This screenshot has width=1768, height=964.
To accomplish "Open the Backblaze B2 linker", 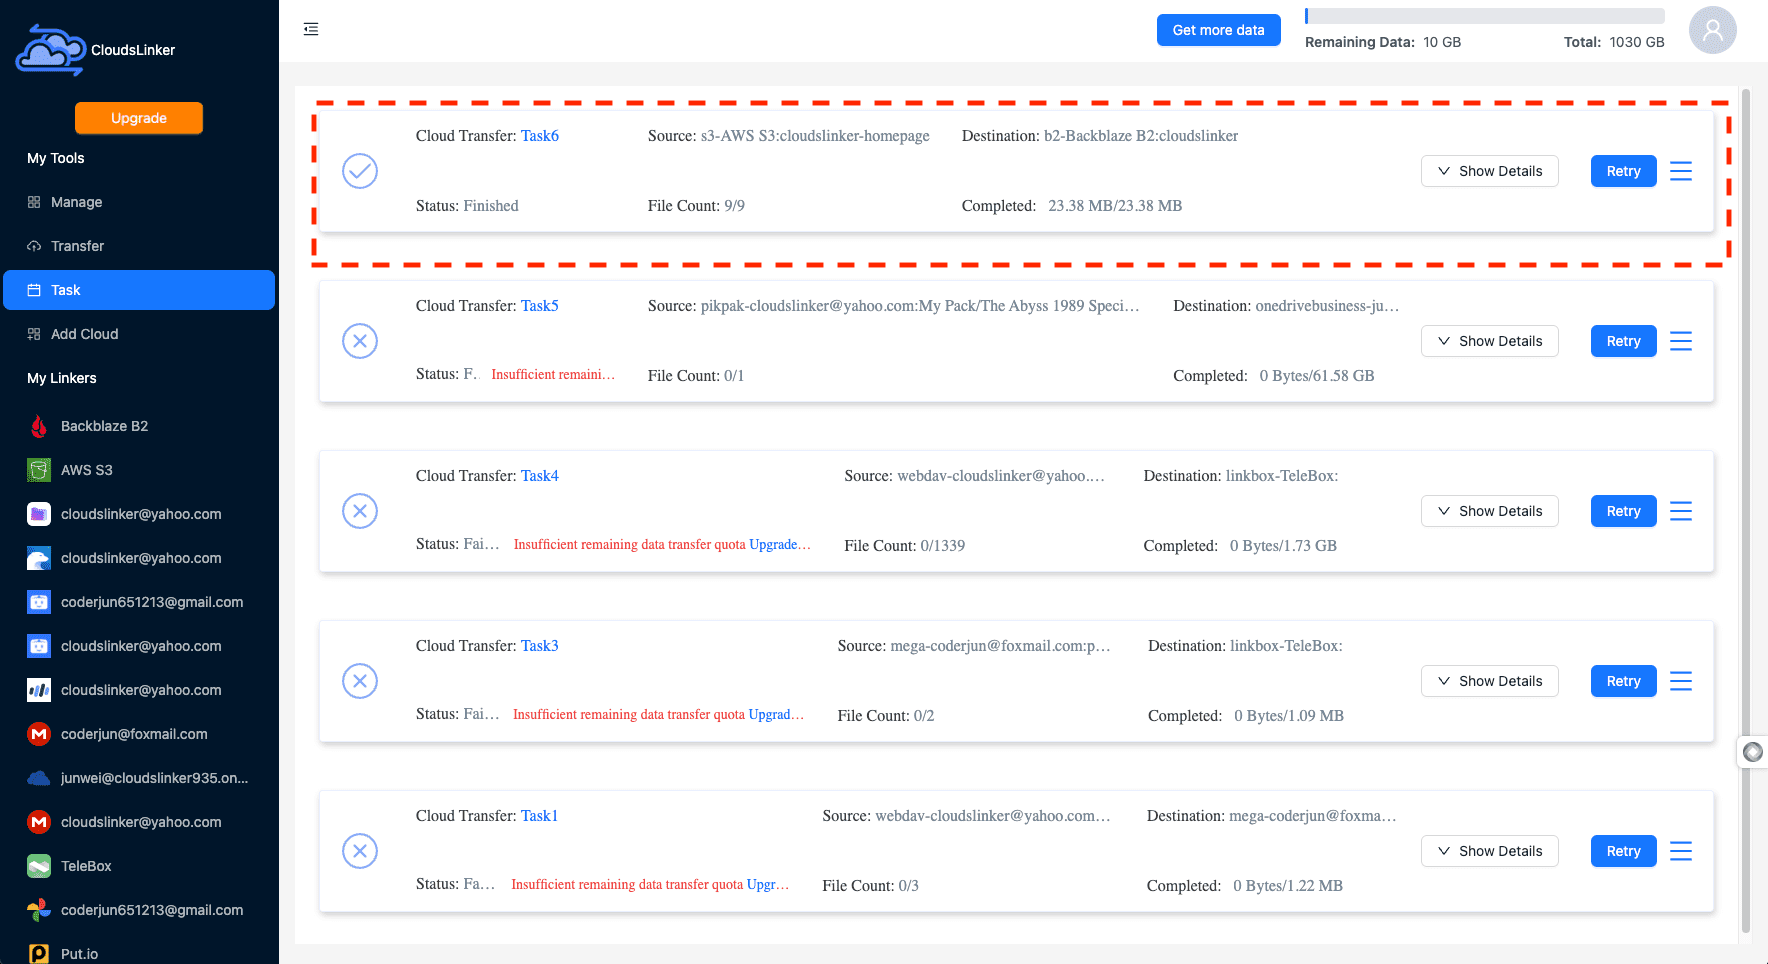I will 139,426.
